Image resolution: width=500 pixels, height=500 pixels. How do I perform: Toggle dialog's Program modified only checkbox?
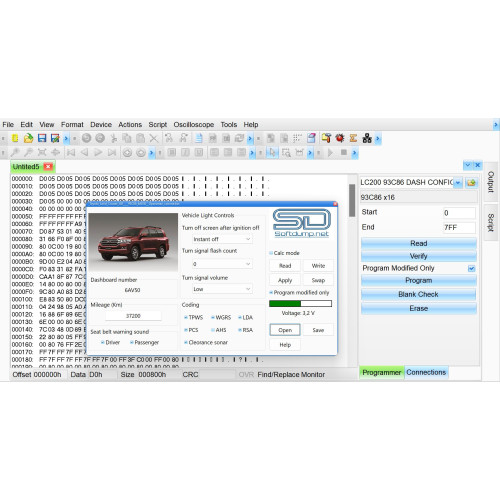[x=271, y=292]
